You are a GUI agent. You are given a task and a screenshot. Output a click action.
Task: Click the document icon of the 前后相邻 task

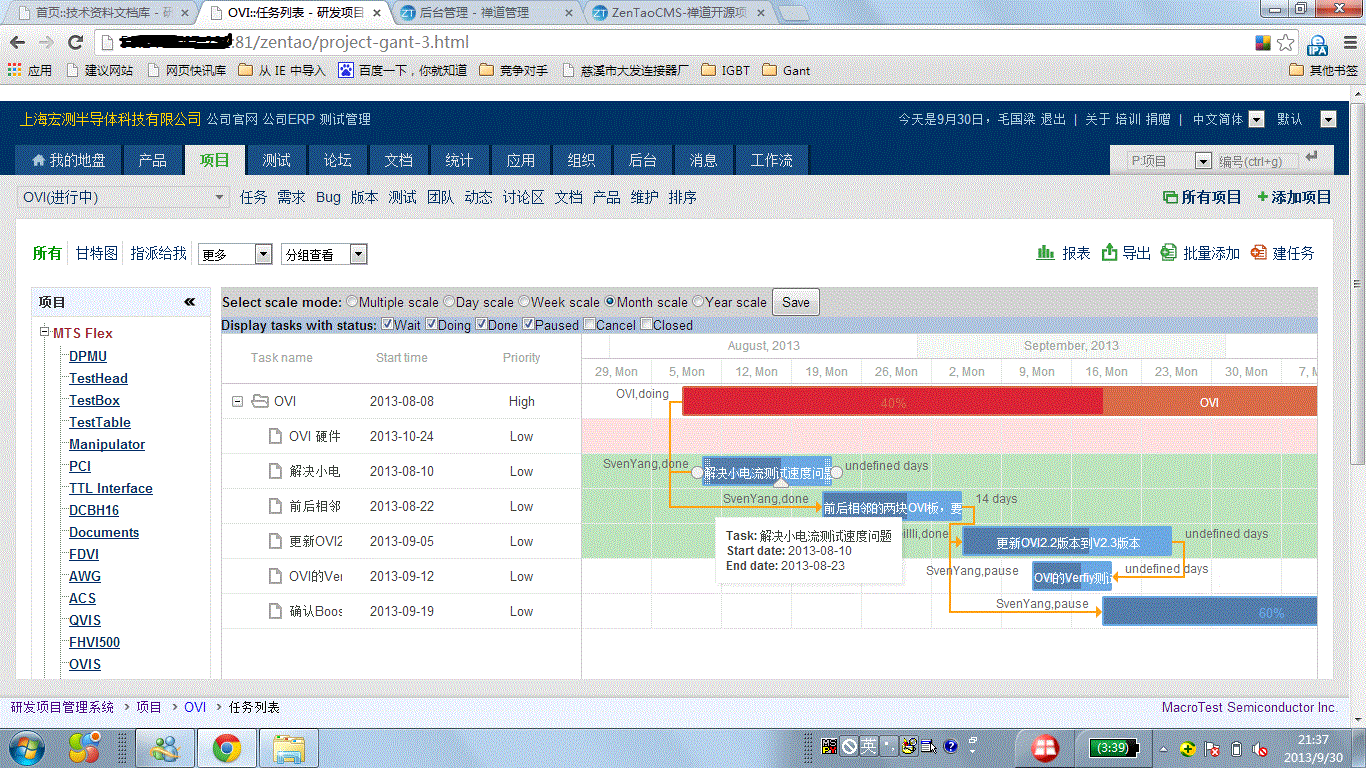coord(276,507)
